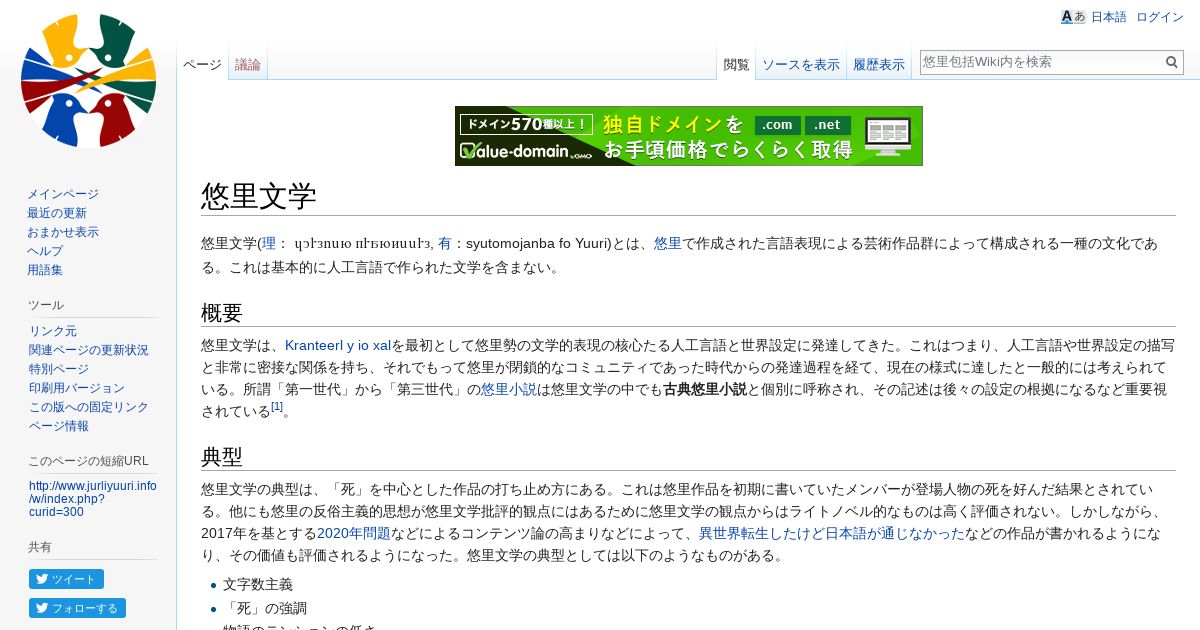This screenshot has height=630, width=1200.
Task: Open the ソースを表示 tab
Action: tap(801, 65)
